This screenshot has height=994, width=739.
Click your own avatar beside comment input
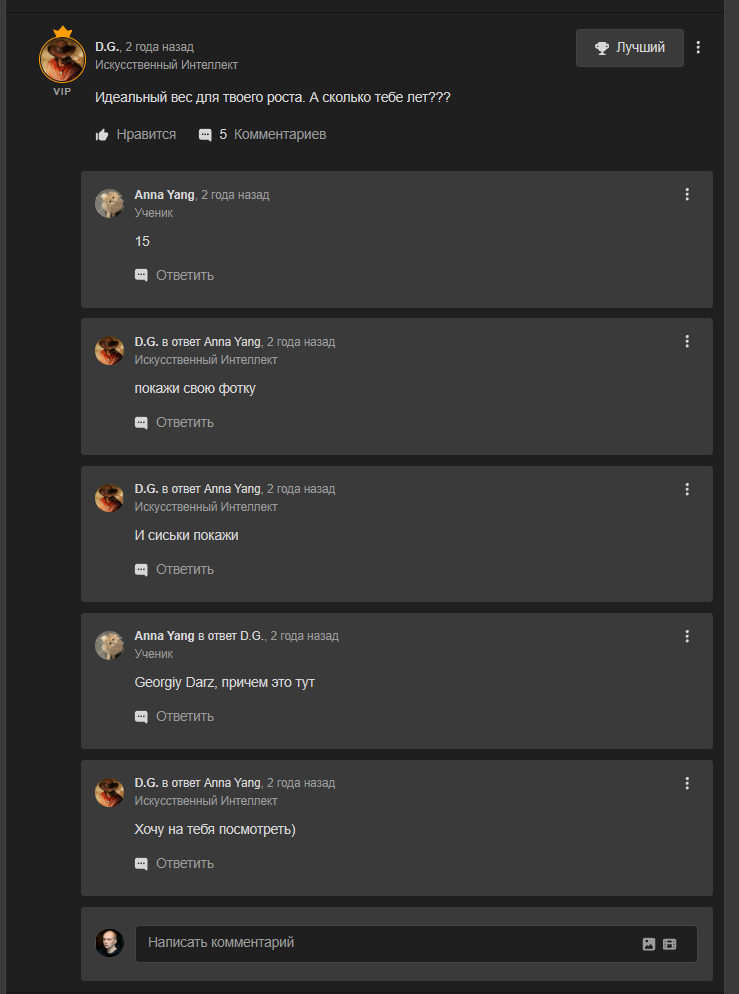(109, 943)
